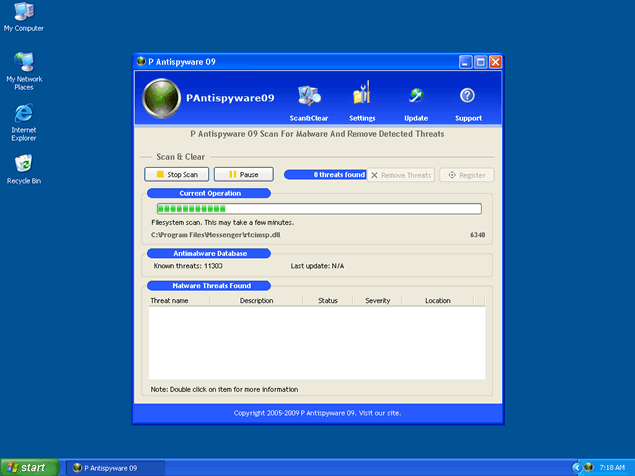Screen dimensions: 635x476
Task: Open the Windows Start menu
Action: tap(28, 467)
